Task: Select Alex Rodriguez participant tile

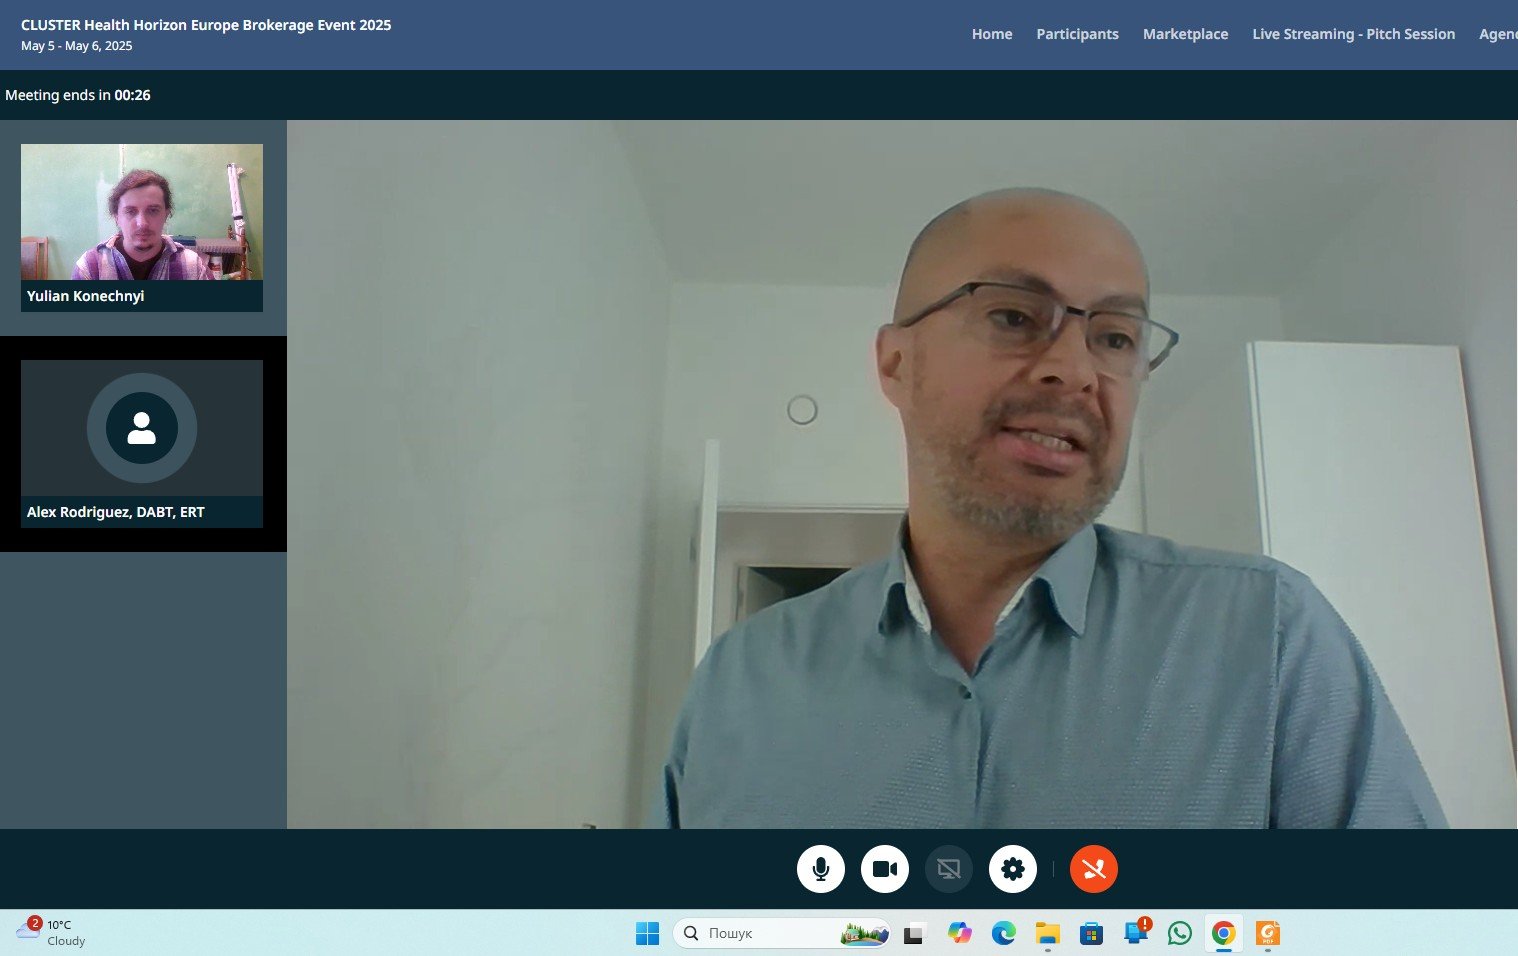Action: pos(142,443)
